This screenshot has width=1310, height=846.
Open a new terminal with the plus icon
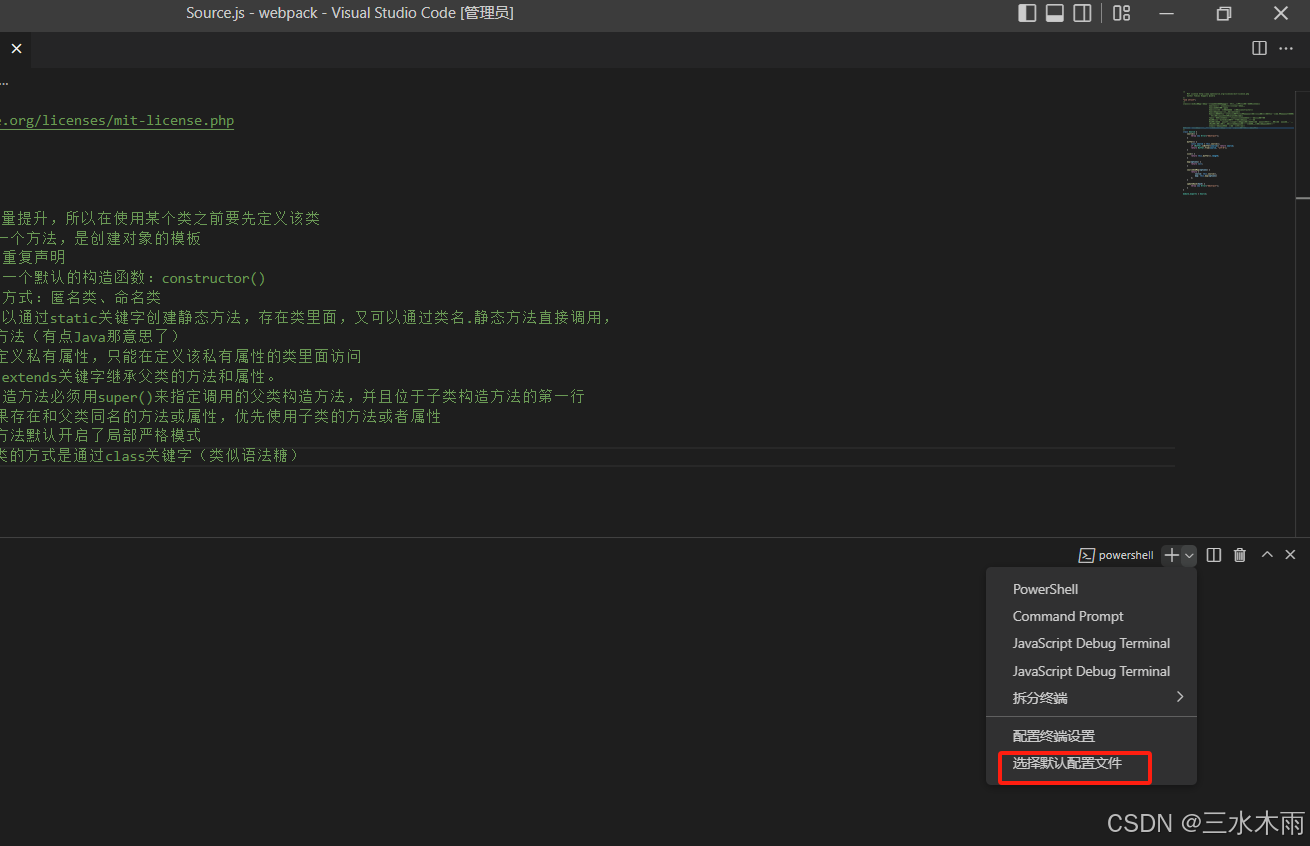tap(1170, 554)
